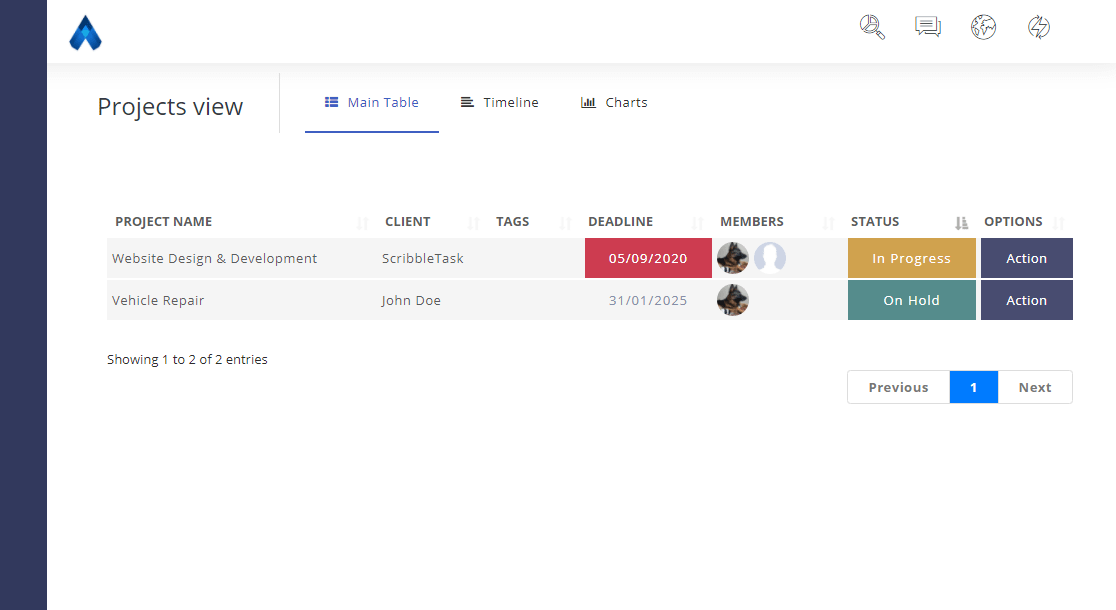Click the Previous pagination button

tap(897, 387)
